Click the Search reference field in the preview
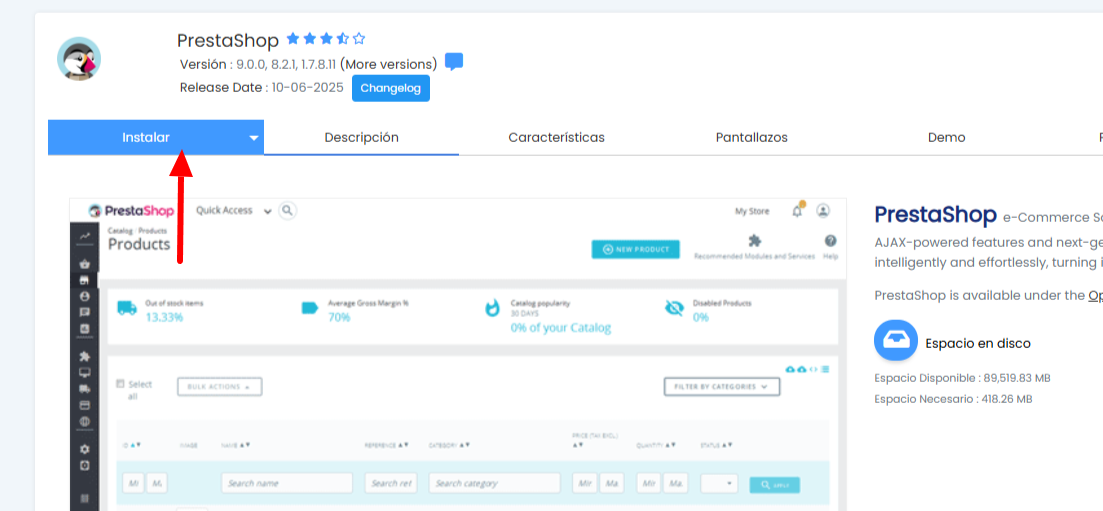Screen dimensions: 1103x511 (x=390, y=484)
